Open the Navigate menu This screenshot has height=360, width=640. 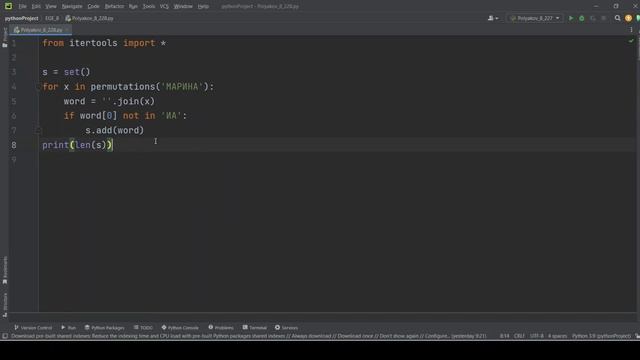(x=72, y=7)
